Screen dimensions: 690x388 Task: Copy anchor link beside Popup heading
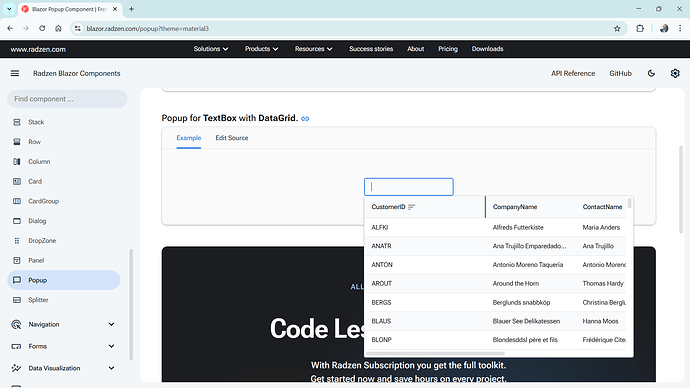coord(305,118)
